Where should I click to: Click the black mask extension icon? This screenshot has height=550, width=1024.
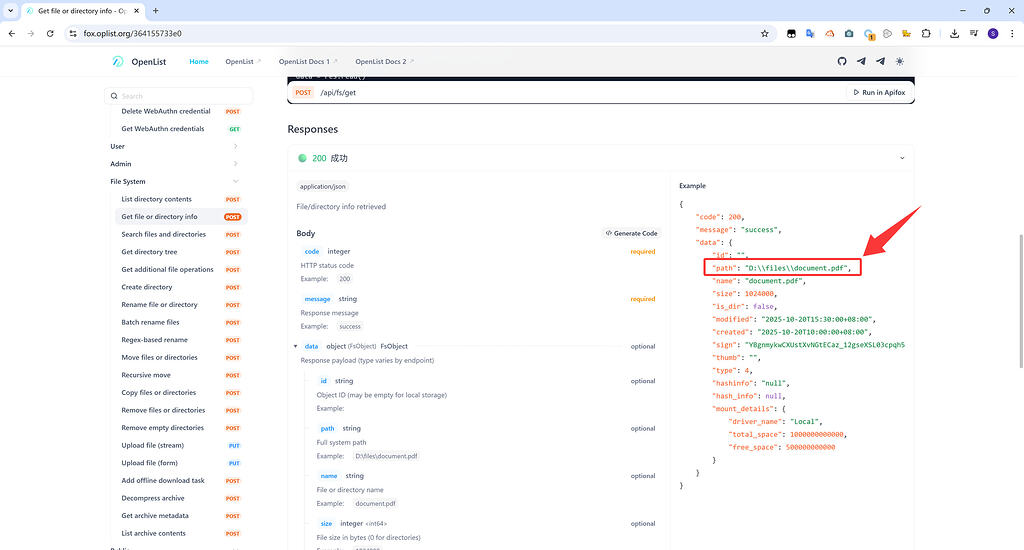click(x=792, y=33)
